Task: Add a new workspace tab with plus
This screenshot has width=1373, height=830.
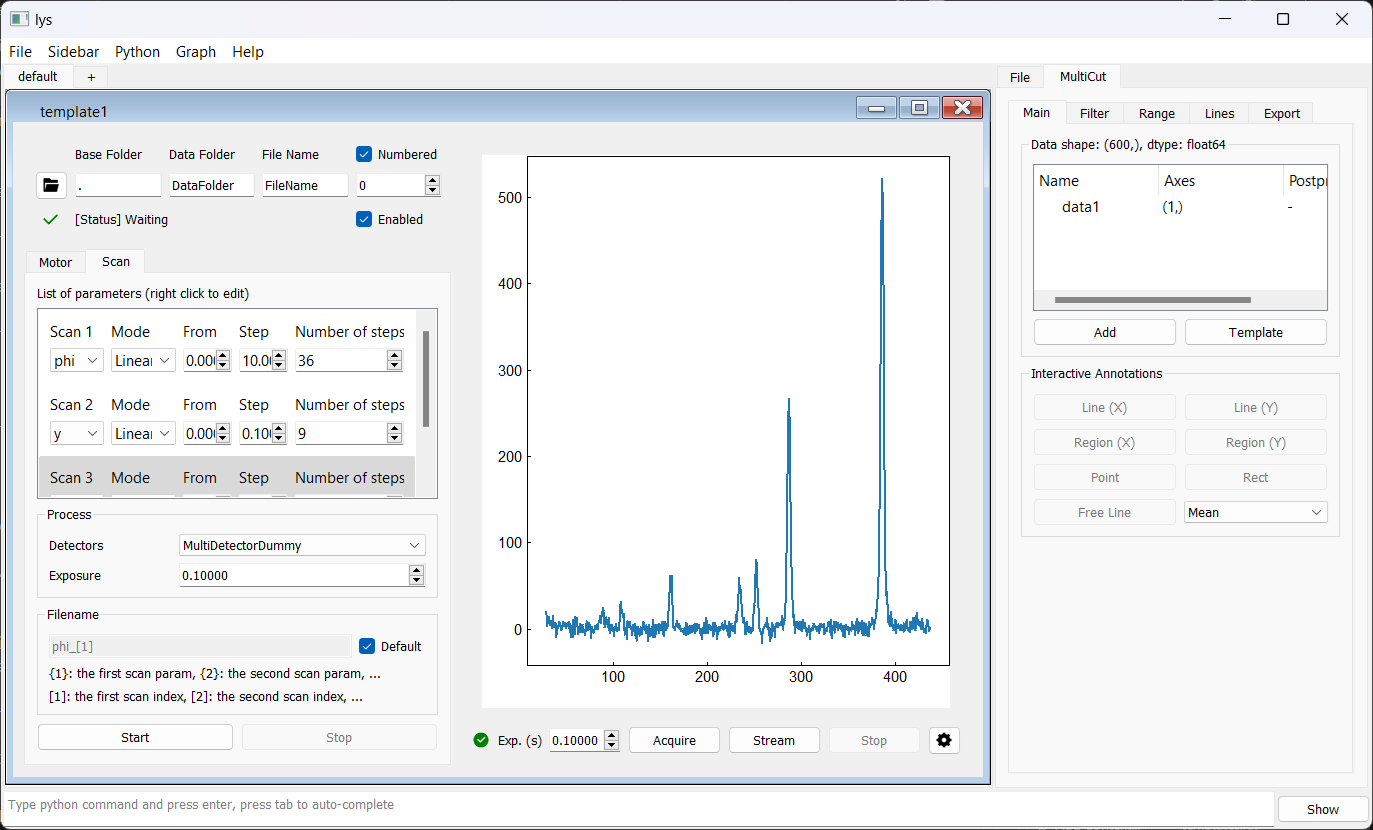Action: [x=91, y=77]
